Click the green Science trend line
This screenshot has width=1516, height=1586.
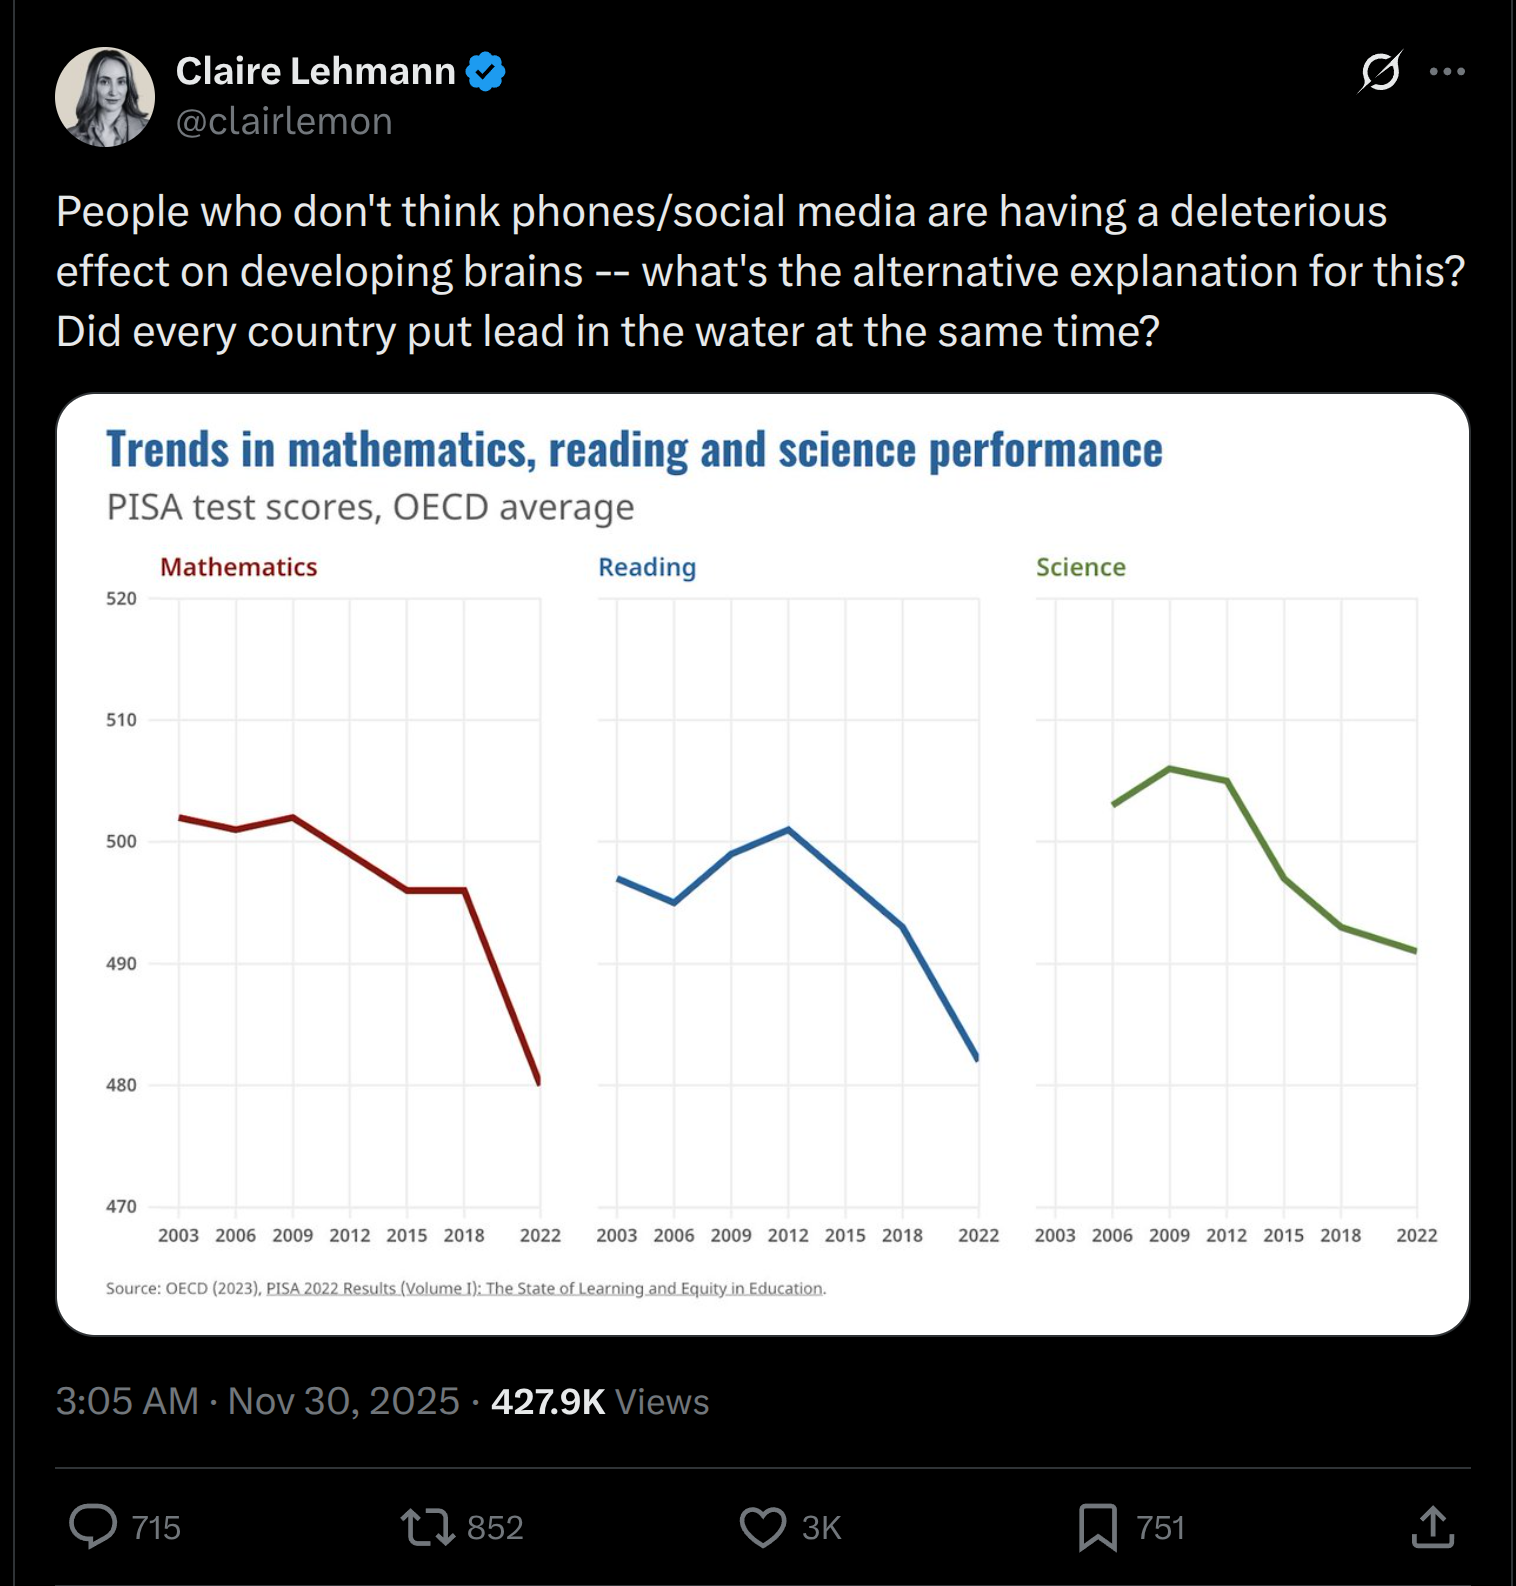1256,830
